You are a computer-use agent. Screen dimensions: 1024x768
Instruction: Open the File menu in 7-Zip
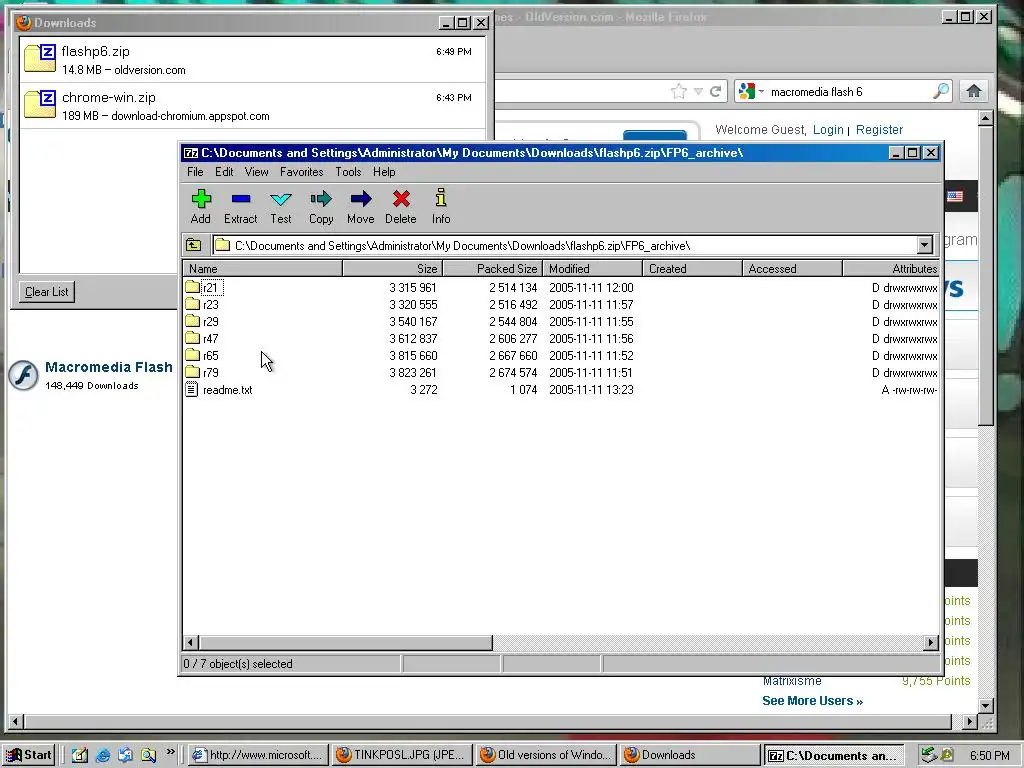click(x=195, y=172)
